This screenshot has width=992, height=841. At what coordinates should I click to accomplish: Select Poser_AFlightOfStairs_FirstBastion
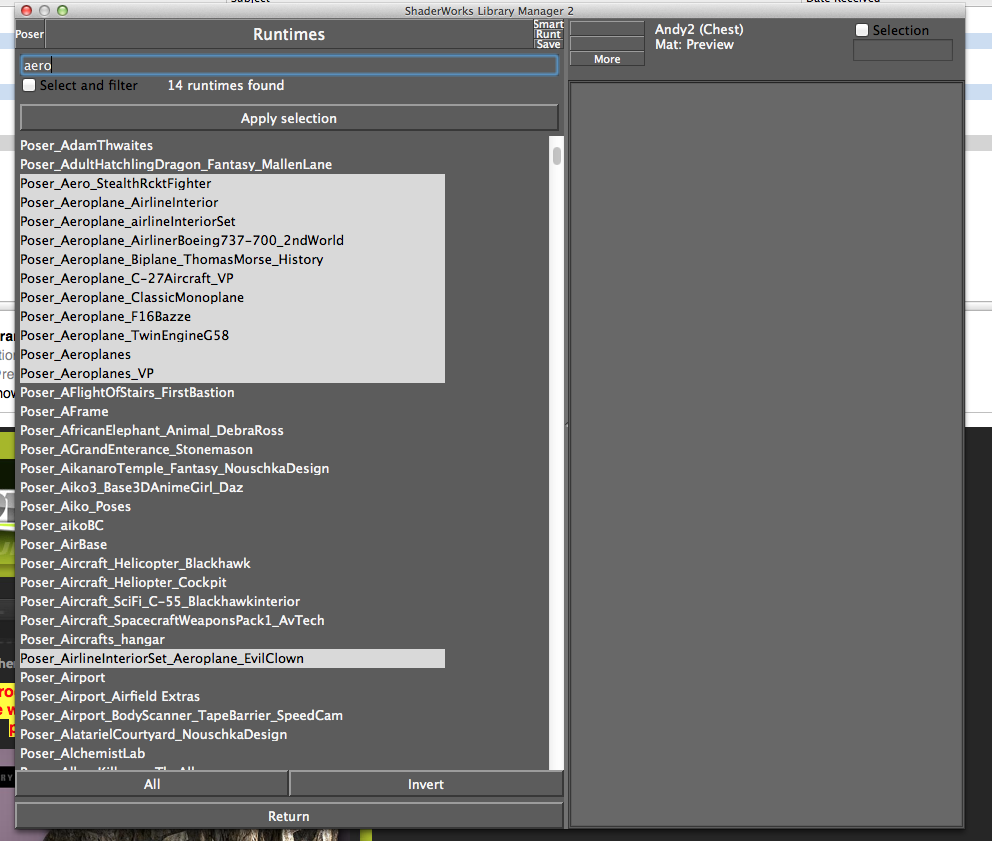(x=232, y=392)
